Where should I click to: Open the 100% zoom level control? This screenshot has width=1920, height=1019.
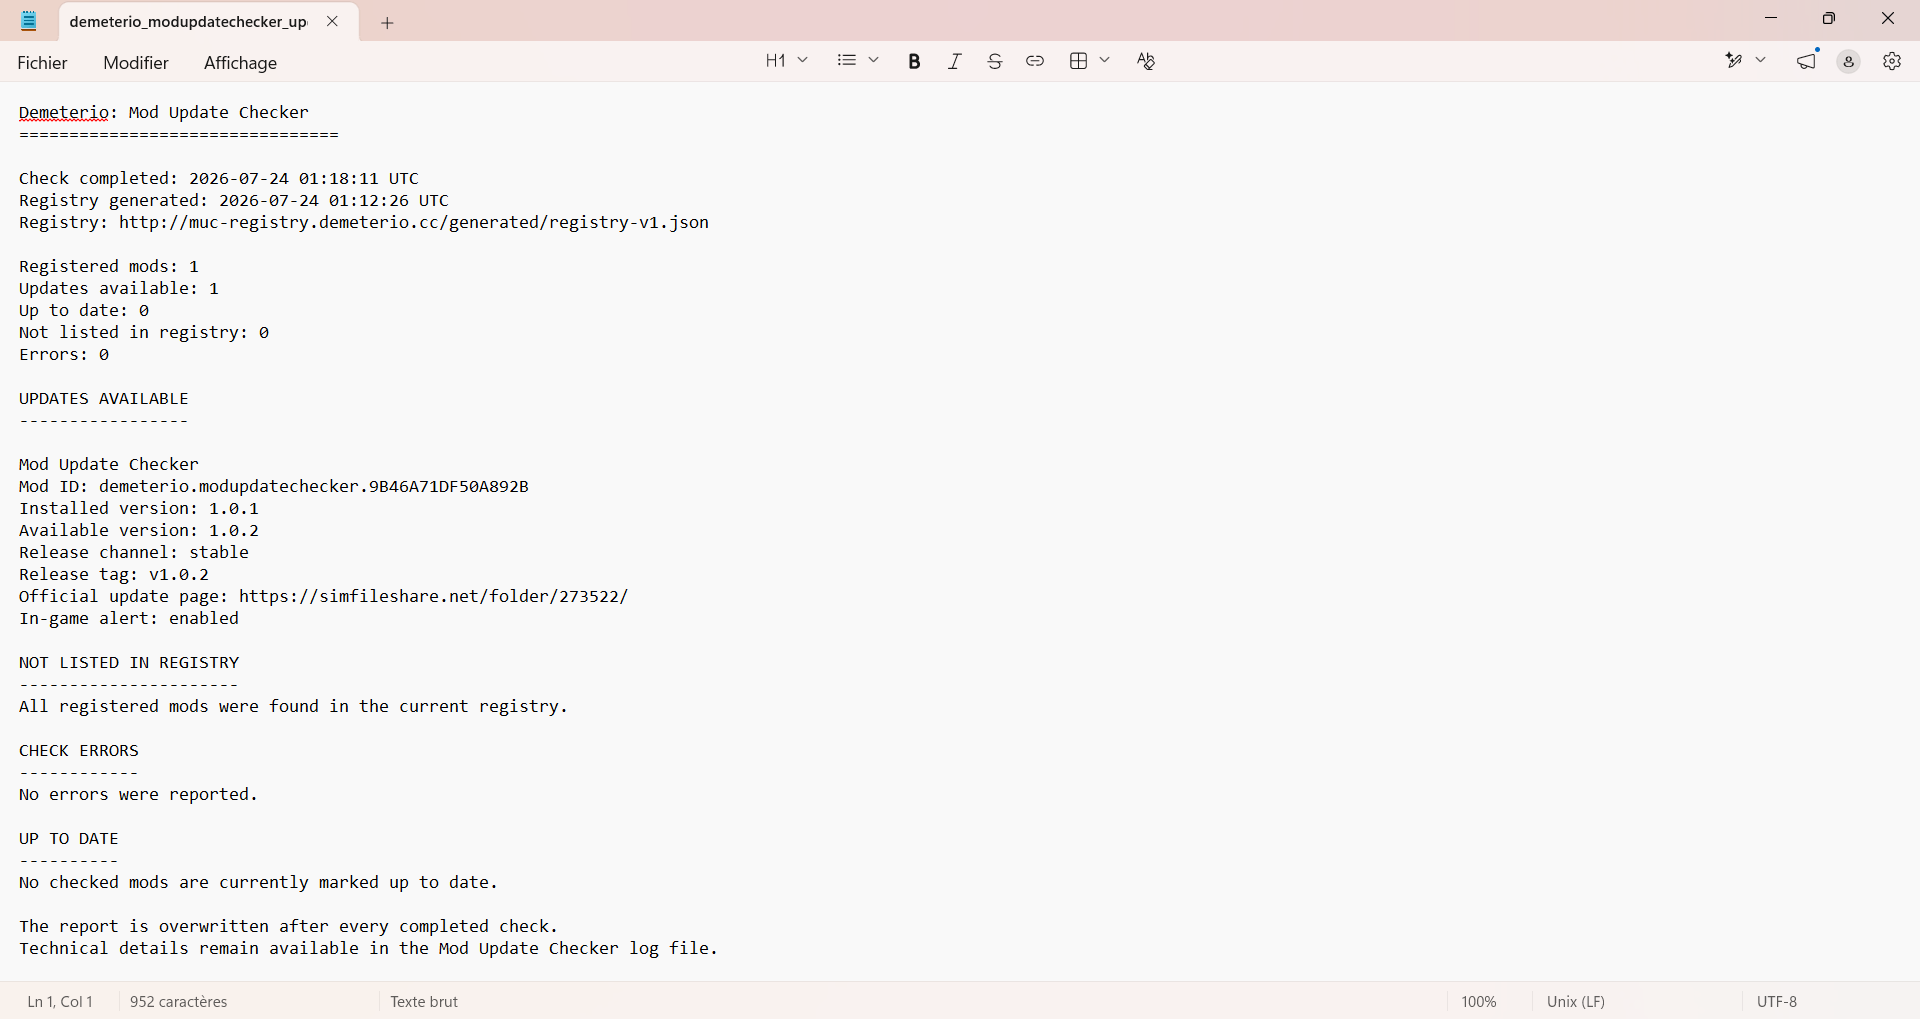point(1479,1002)
